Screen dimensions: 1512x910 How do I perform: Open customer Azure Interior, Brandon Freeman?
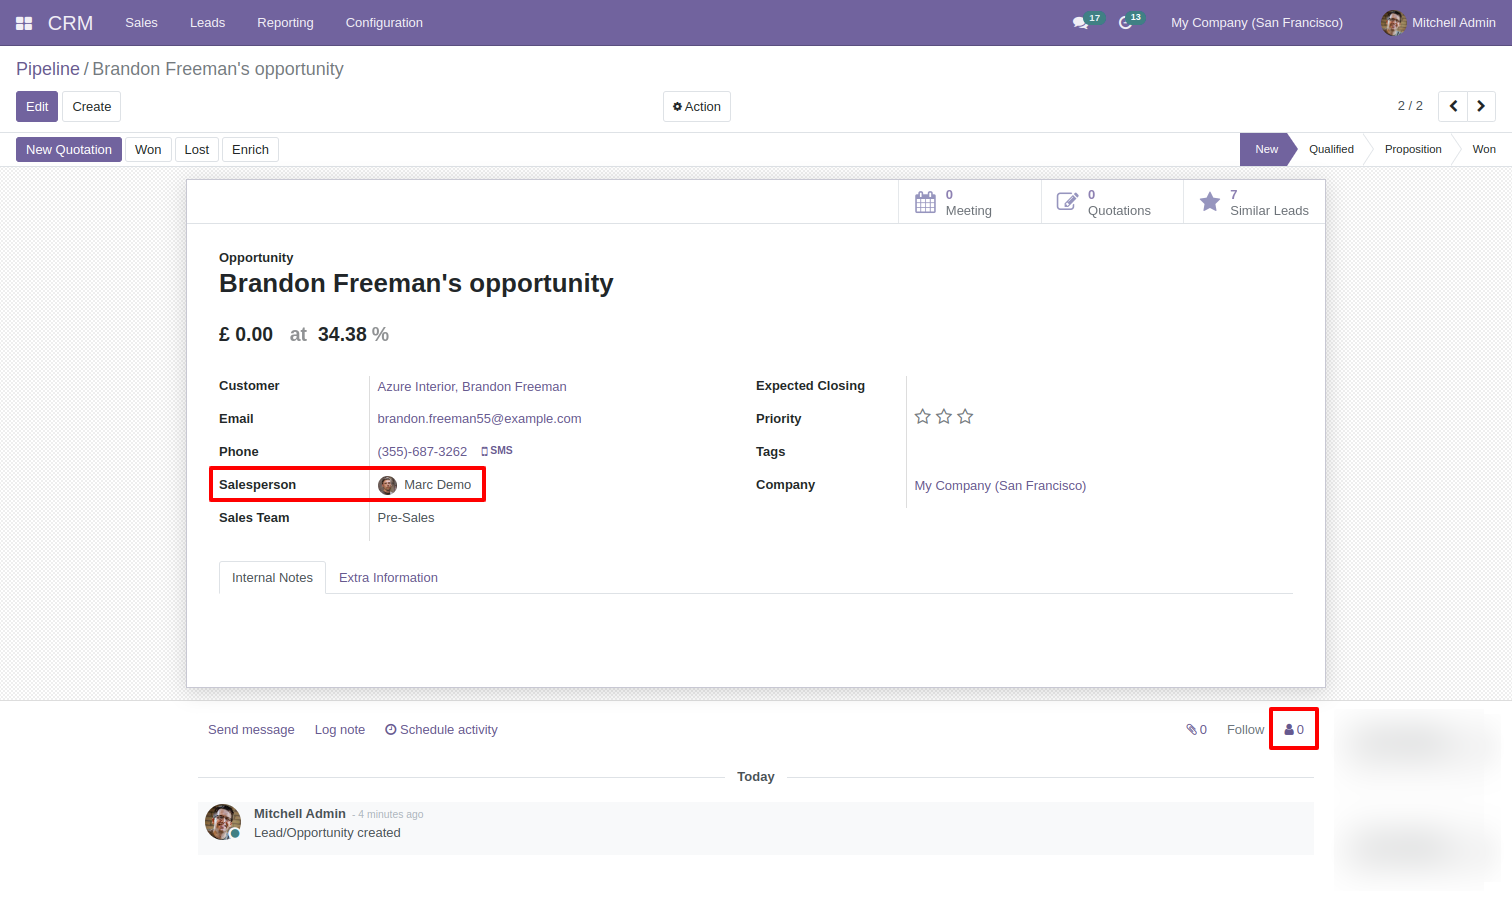[472, 387]
